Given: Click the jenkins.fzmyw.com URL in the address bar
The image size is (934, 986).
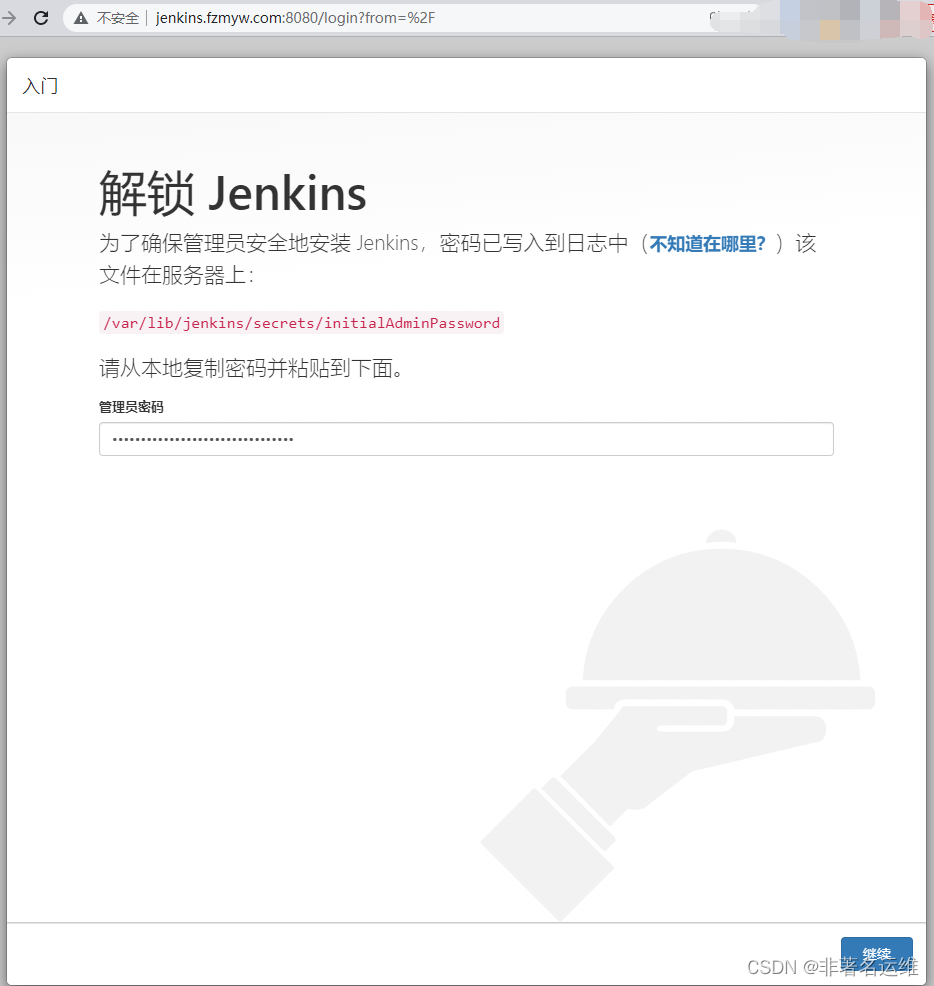Looking at the screenshot, I should pyautogui.click(x=295, y=18).
